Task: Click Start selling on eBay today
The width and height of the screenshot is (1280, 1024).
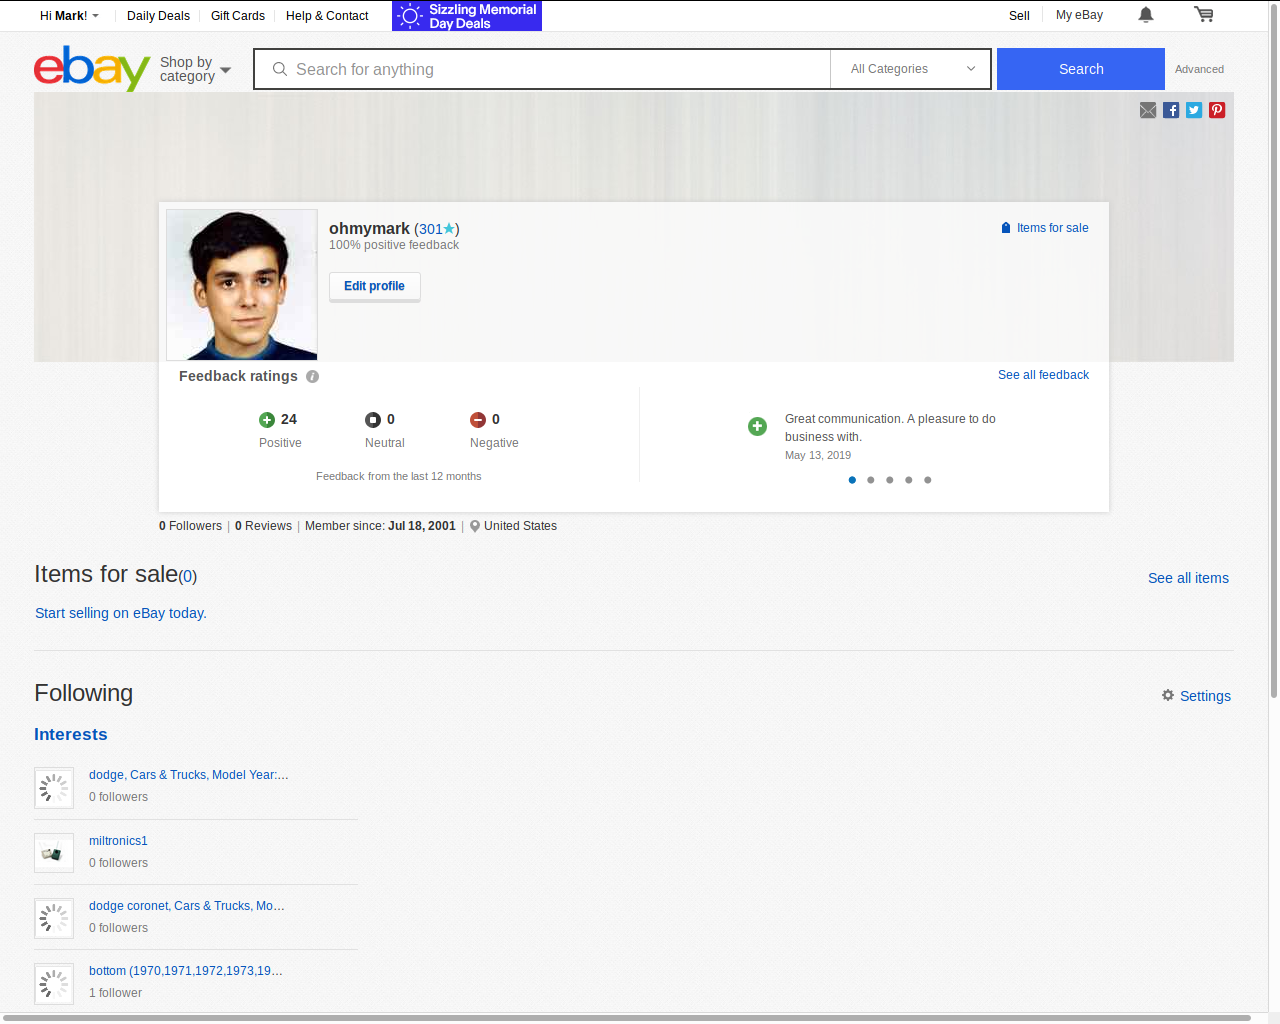Action: click(x=121, y=613)
